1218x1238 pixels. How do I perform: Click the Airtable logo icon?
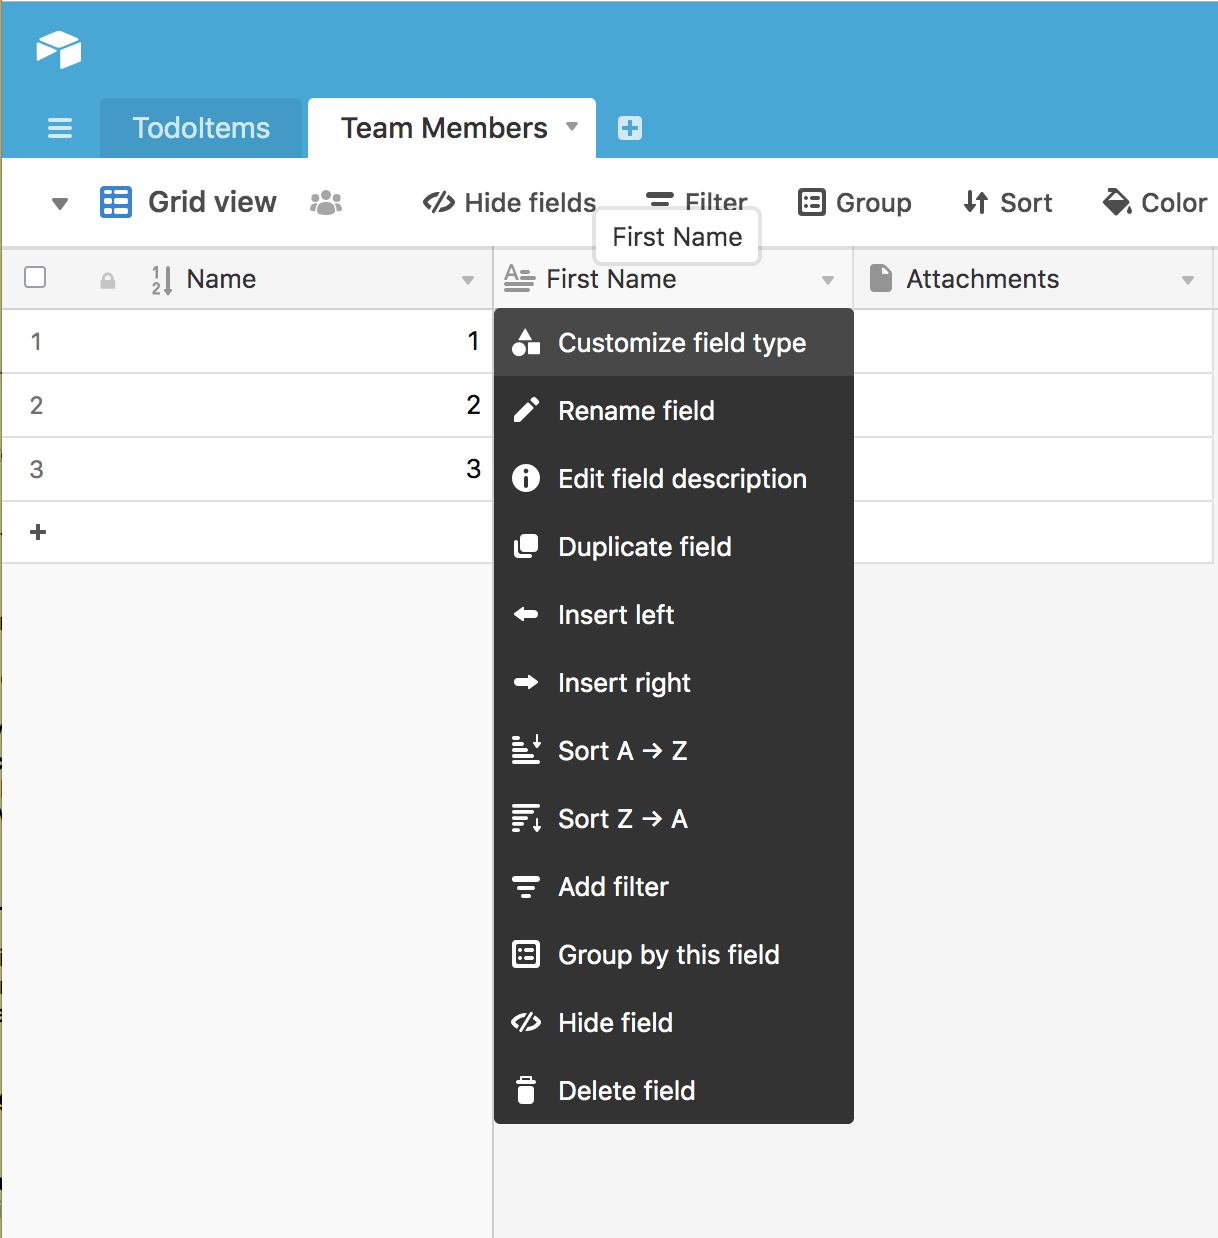(59, 49)
